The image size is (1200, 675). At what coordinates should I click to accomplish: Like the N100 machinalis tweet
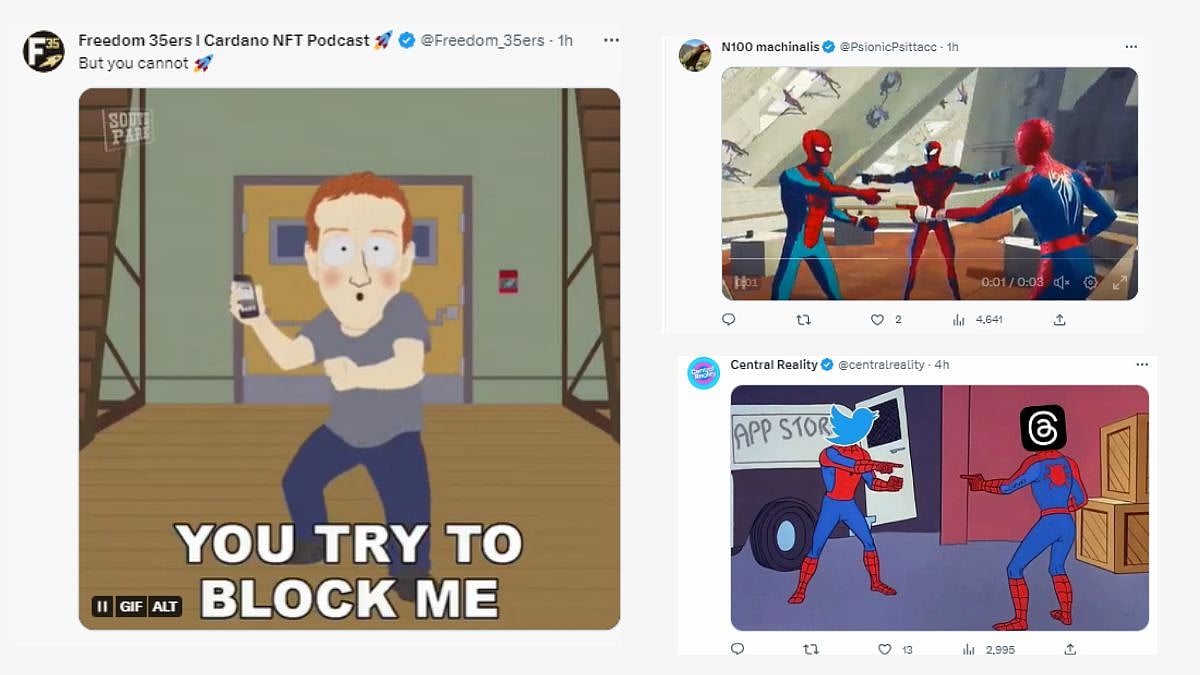pyautogui.click(x=877, y=320)
